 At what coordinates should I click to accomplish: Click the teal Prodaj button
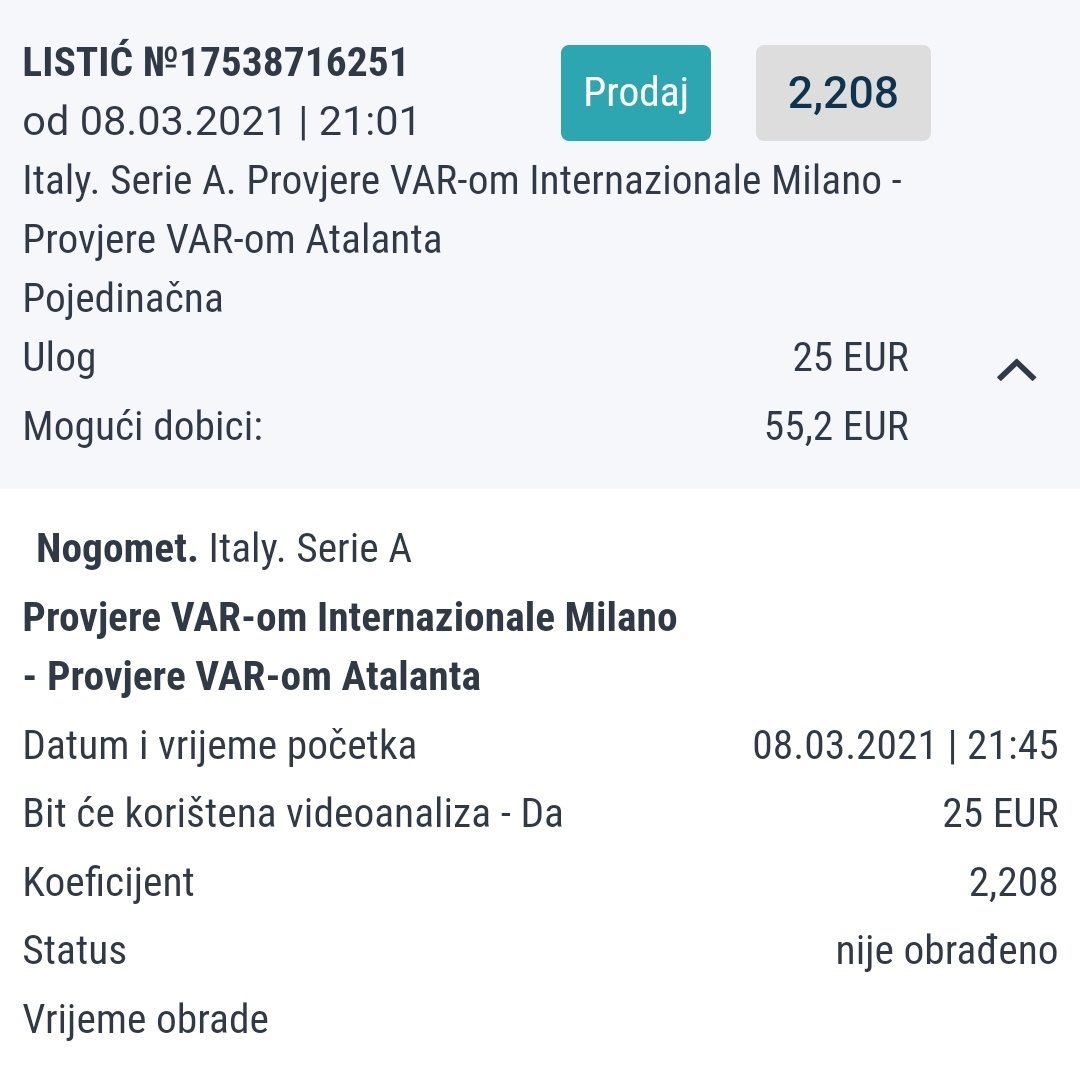pos(635,93)
